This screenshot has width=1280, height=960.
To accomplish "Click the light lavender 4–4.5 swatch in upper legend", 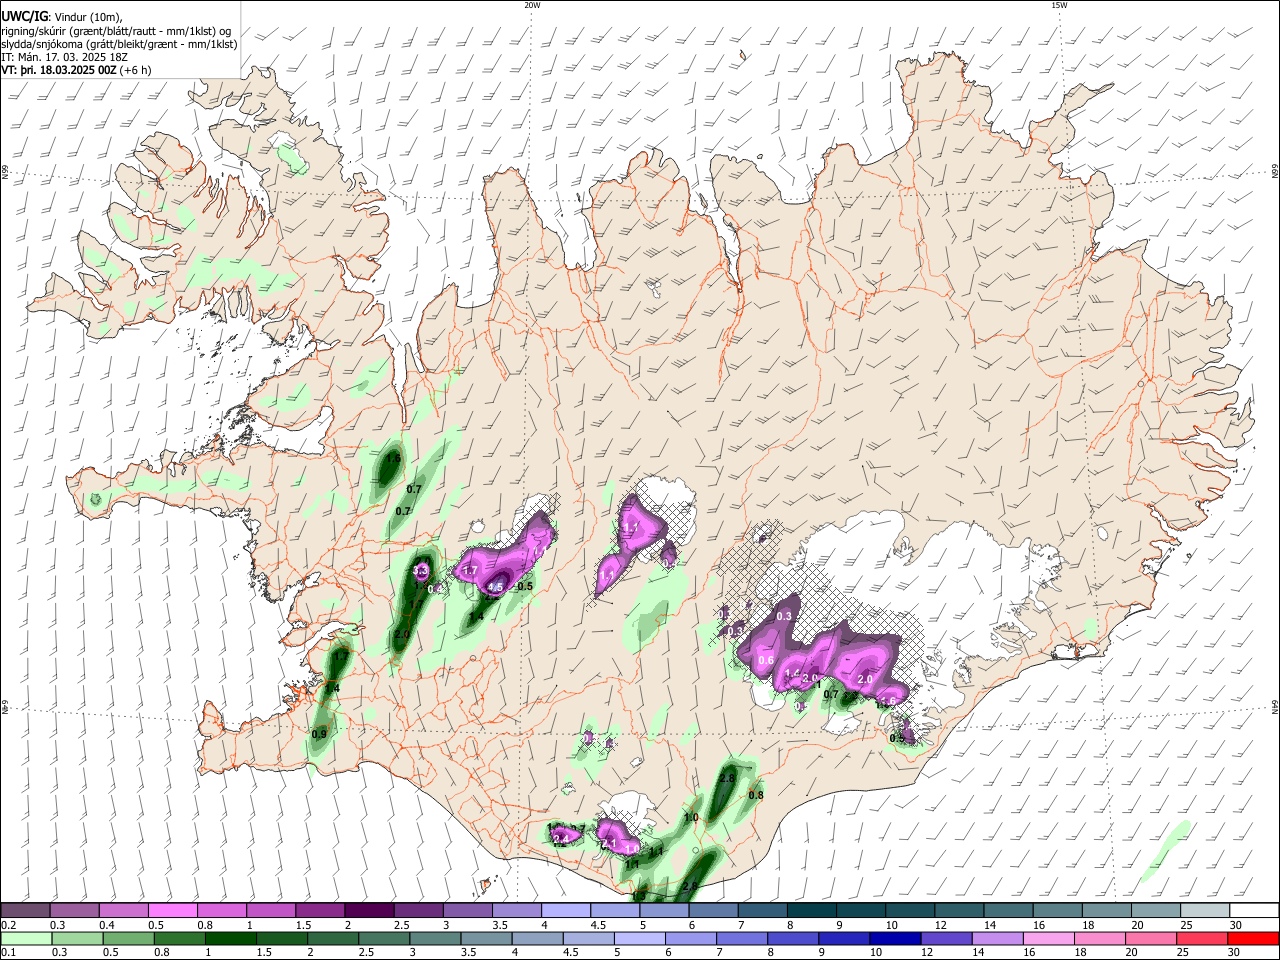I will coord(566,911).
